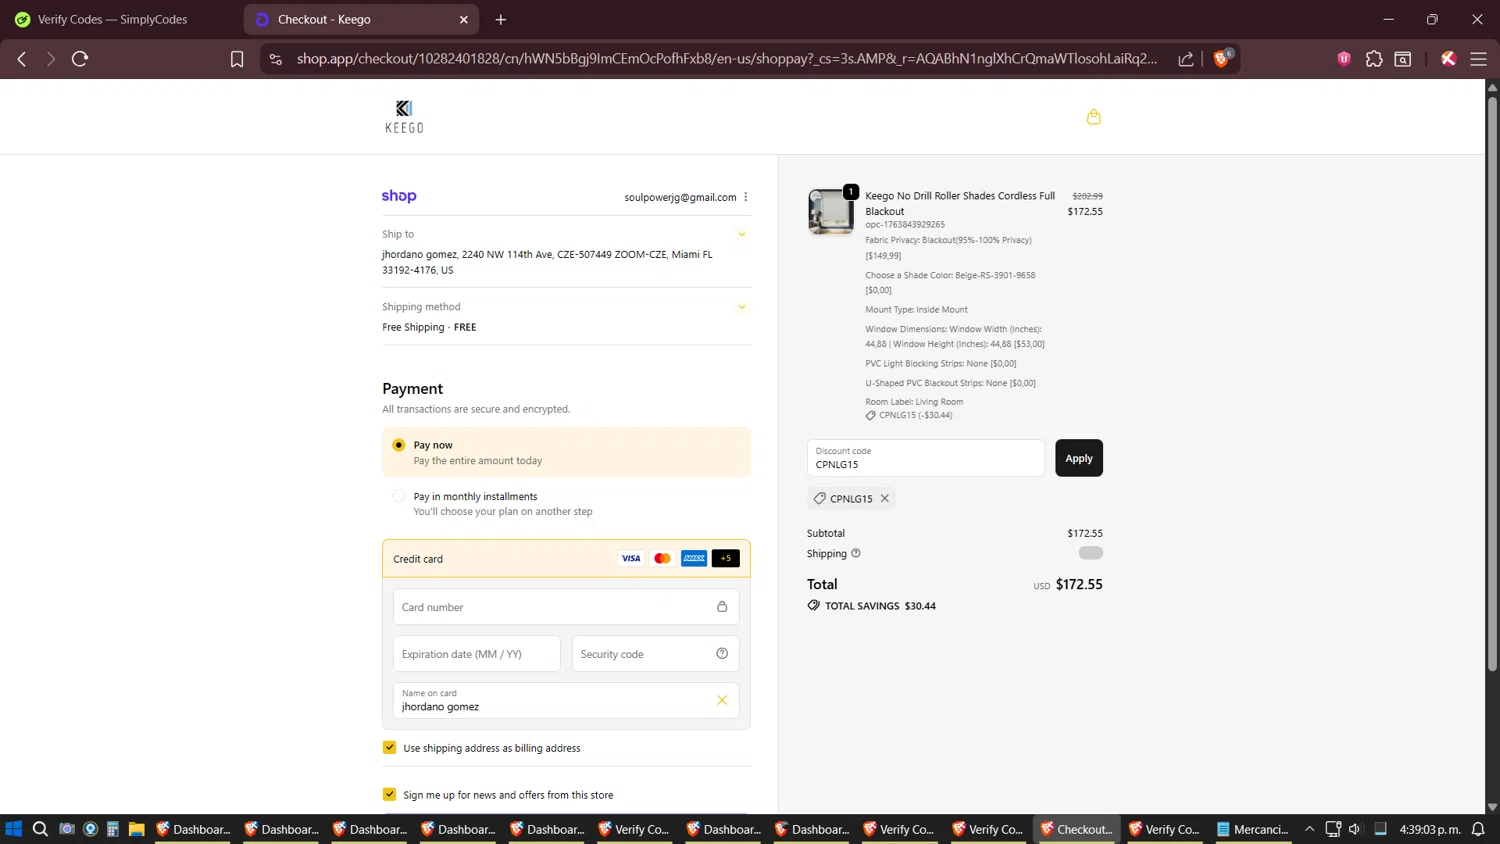Open the notifications bell in system tray

[x=1478, y=829]
